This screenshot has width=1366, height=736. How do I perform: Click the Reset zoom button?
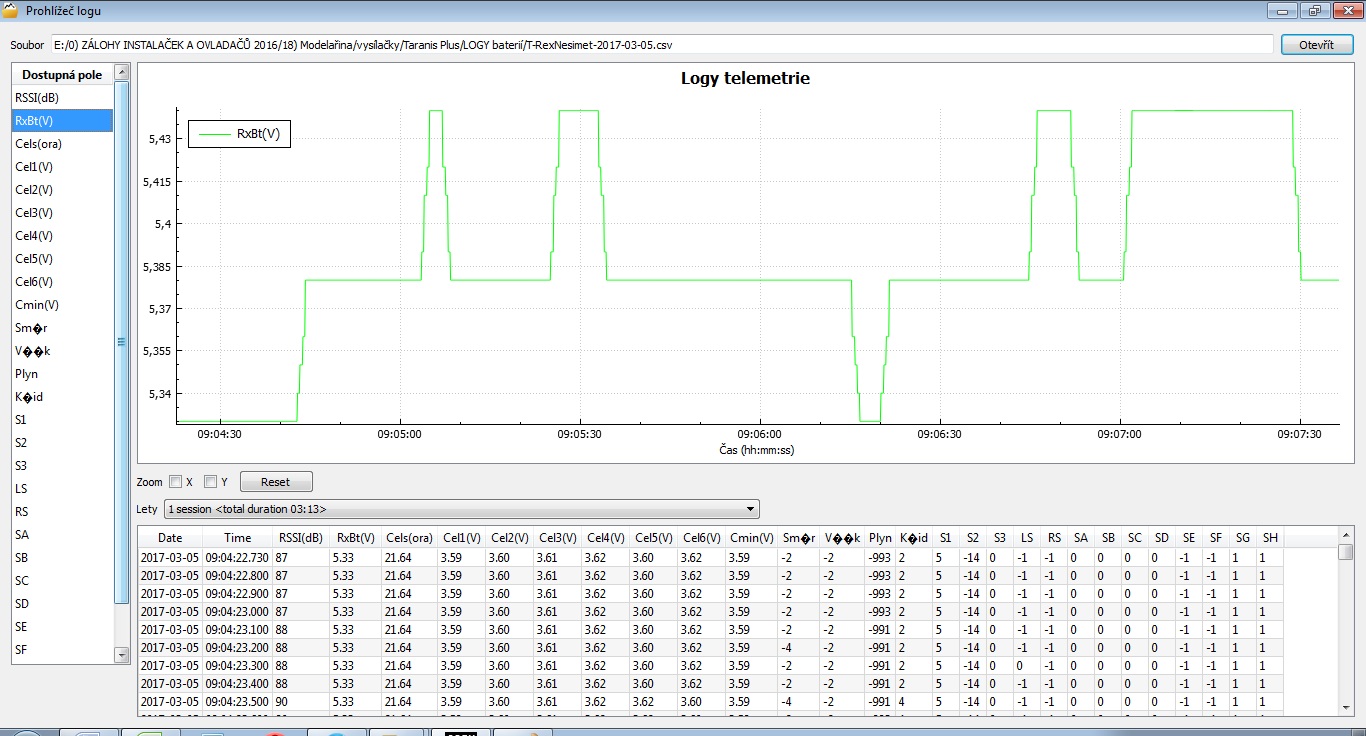[x=275, y=482]
